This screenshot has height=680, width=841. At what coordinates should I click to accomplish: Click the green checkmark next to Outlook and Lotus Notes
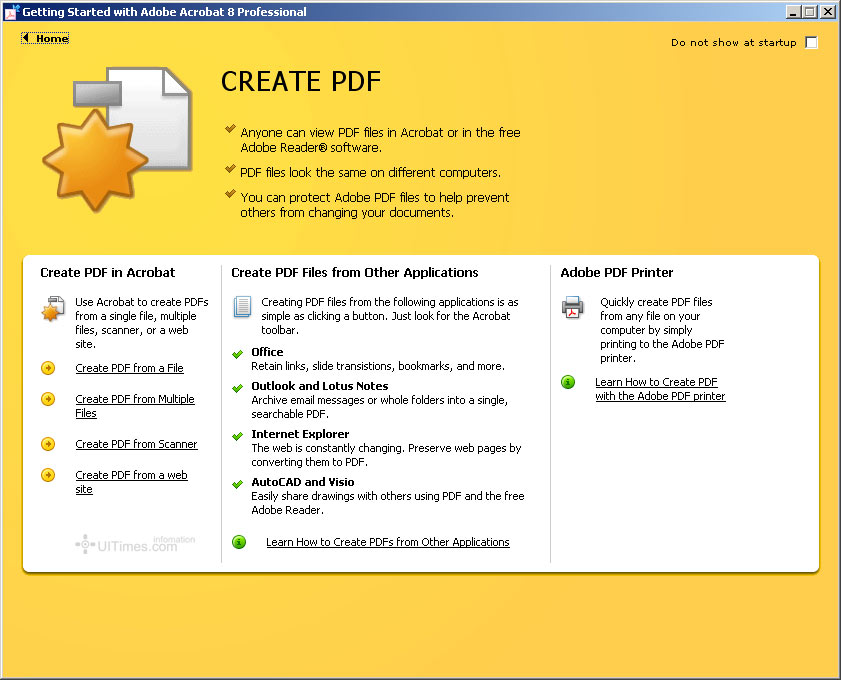coord(238,388)
